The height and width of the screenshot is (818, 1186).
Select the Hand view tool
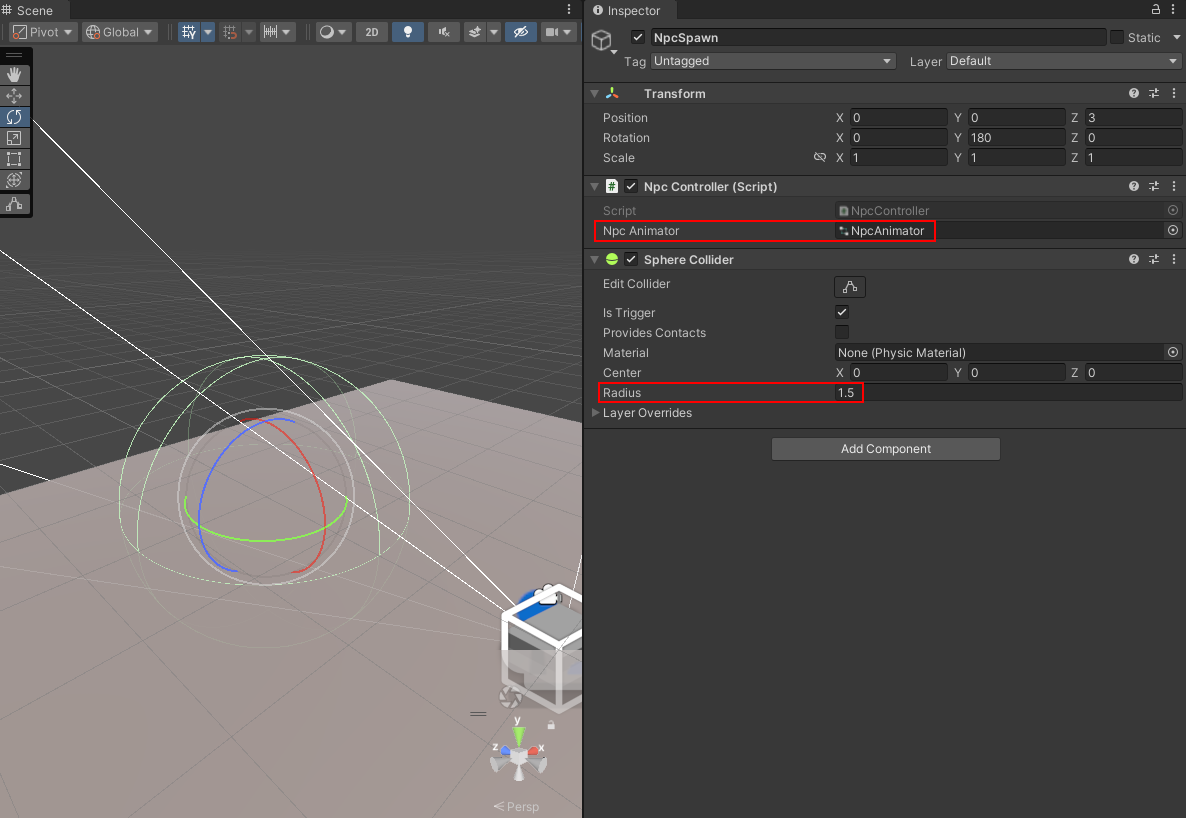14,75
